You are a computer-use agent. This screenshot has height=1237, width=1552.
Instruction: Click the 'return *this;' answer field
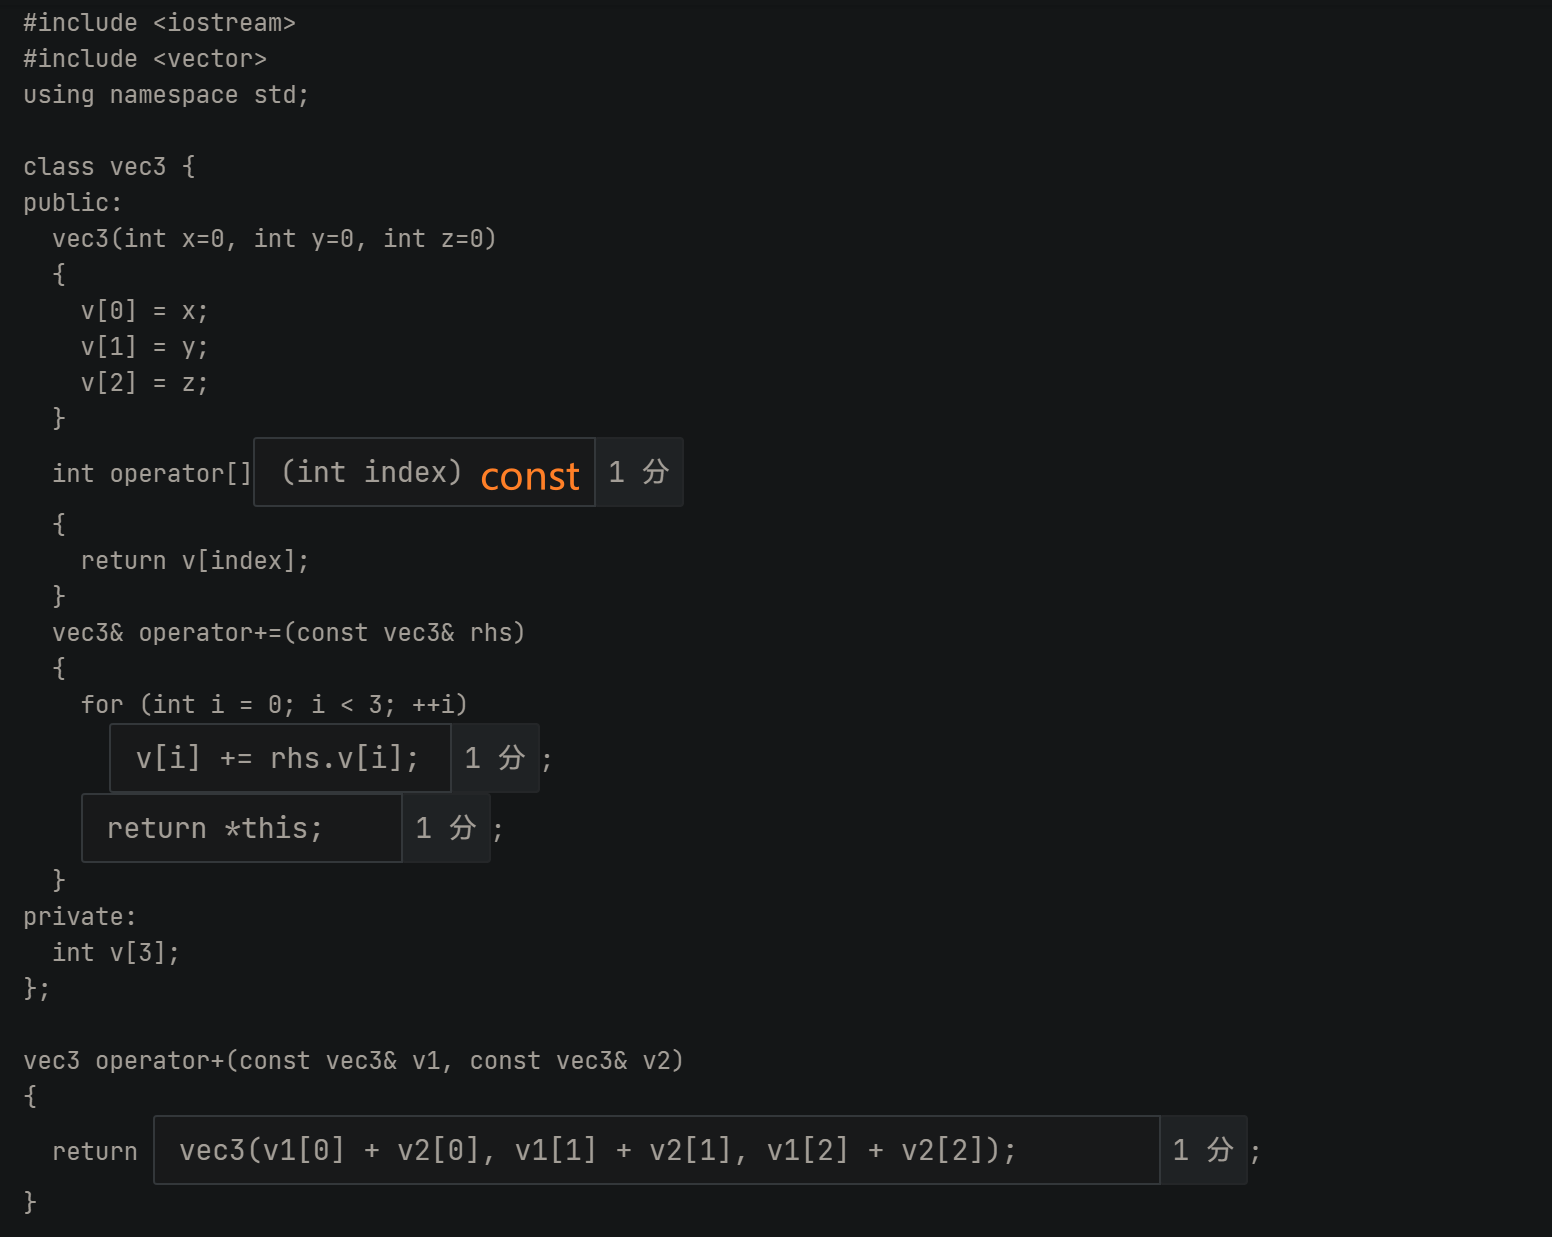(x=242, y=828)
